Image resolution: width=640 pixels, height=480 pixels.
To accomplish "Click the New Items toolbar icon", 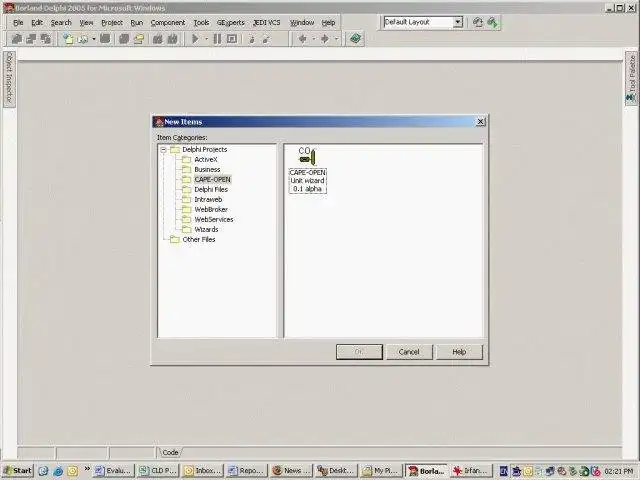I will [x=68, y=39].
